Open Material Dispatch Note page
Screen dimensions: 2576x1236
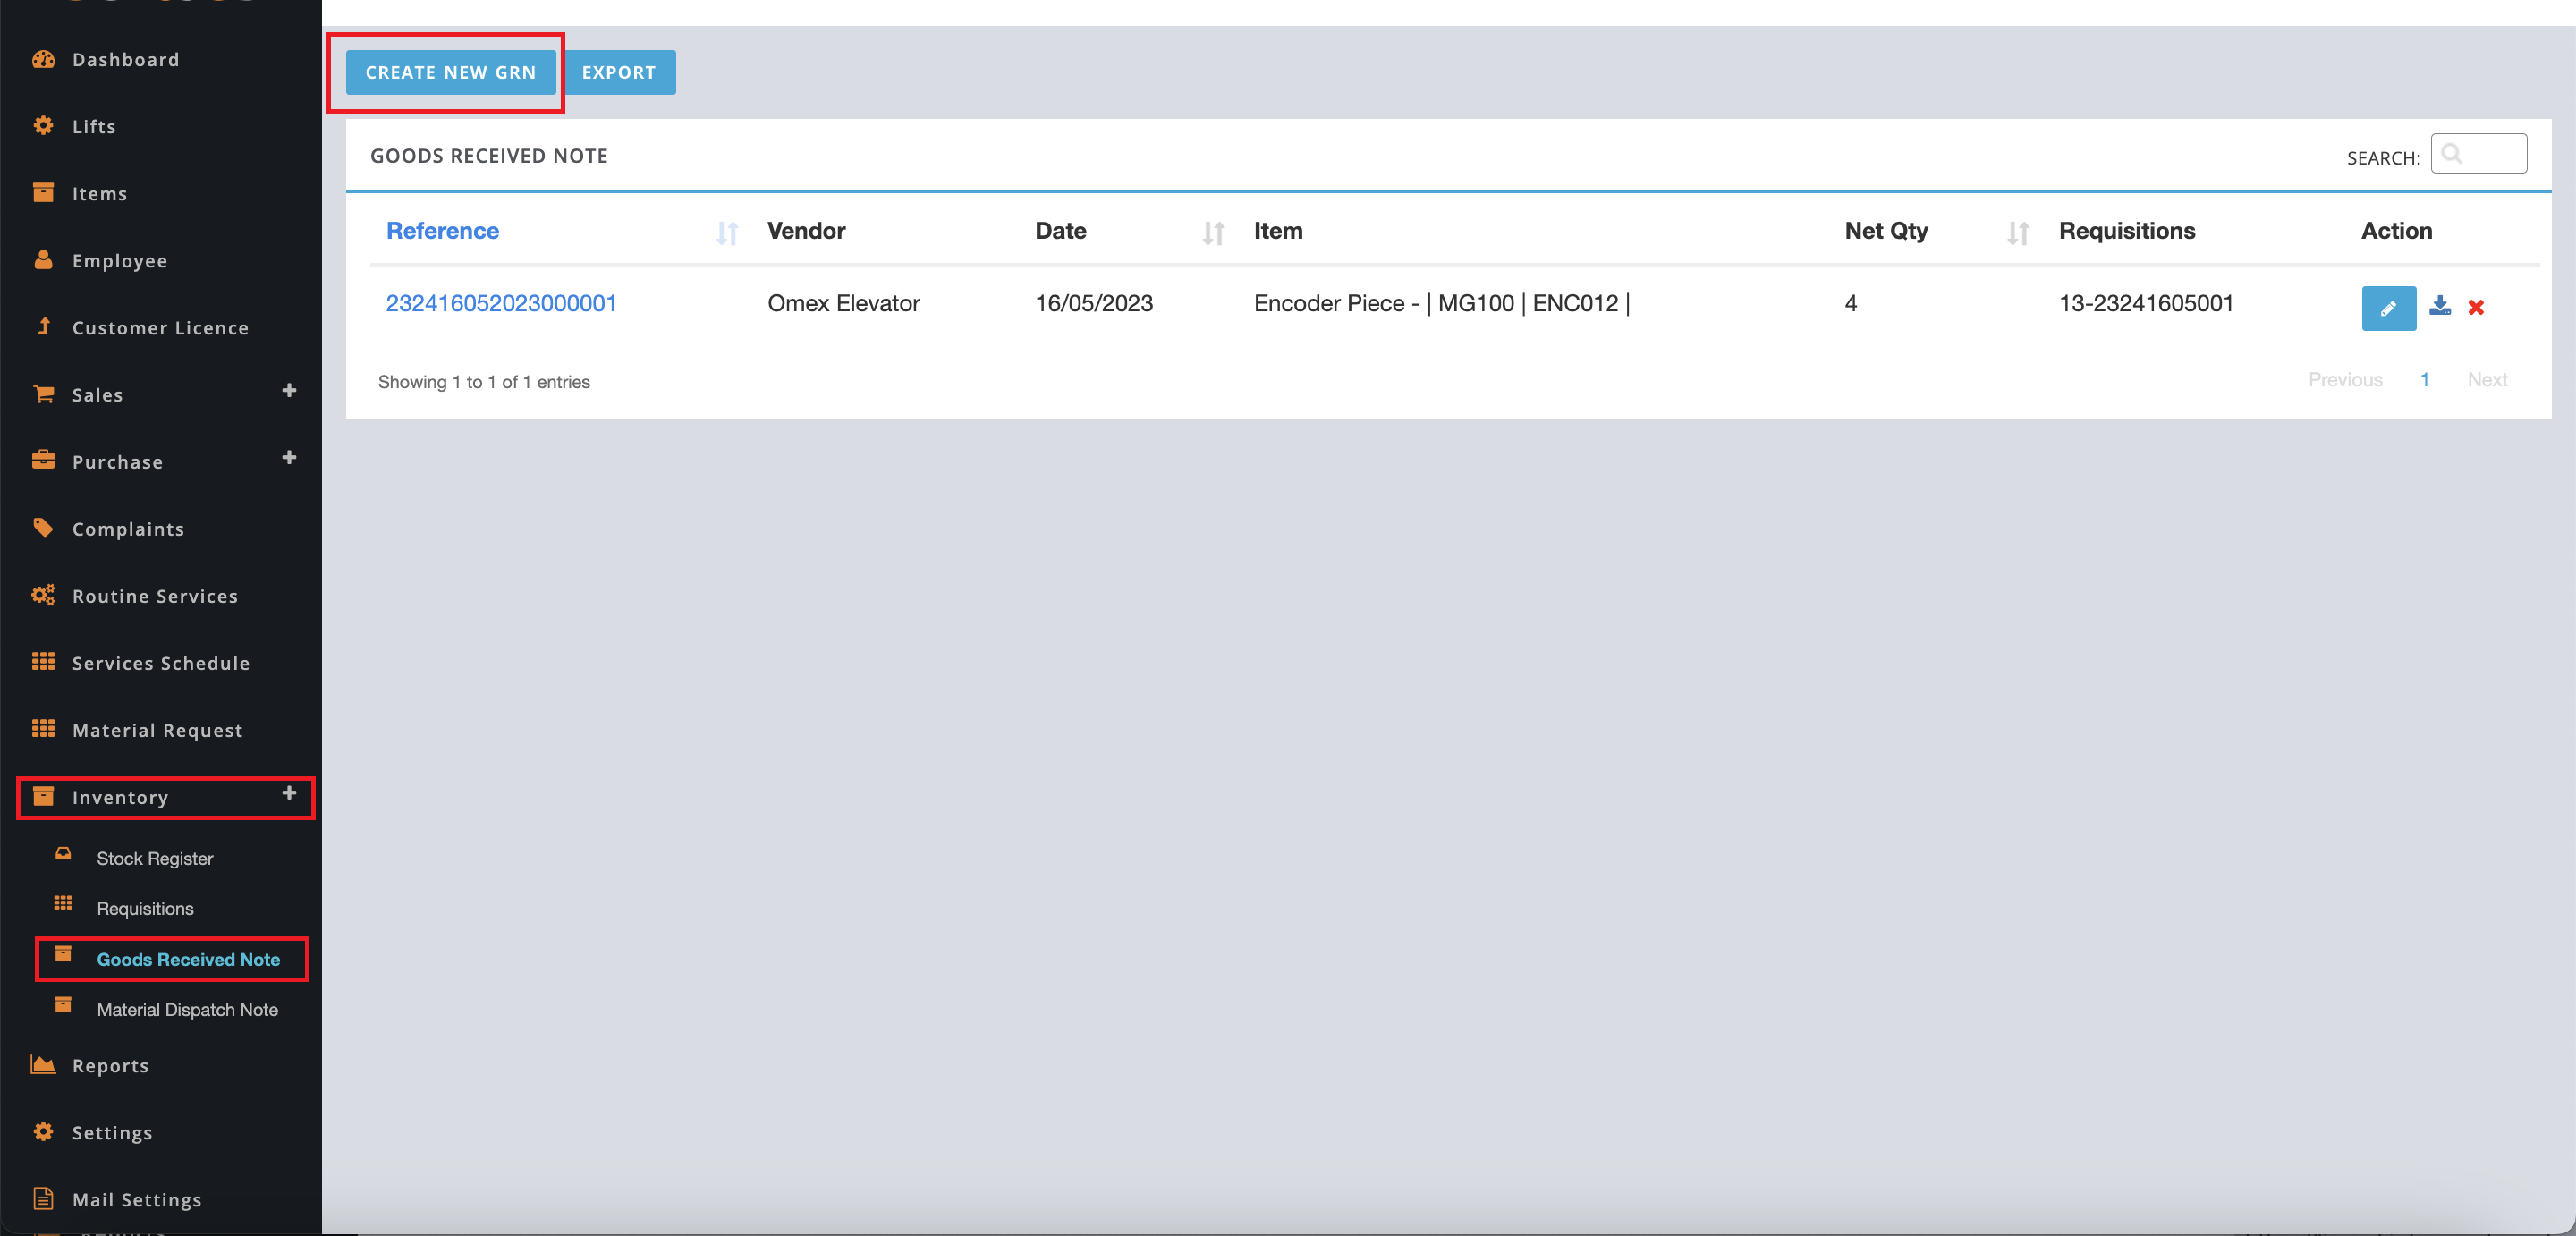click(187, 1009)
